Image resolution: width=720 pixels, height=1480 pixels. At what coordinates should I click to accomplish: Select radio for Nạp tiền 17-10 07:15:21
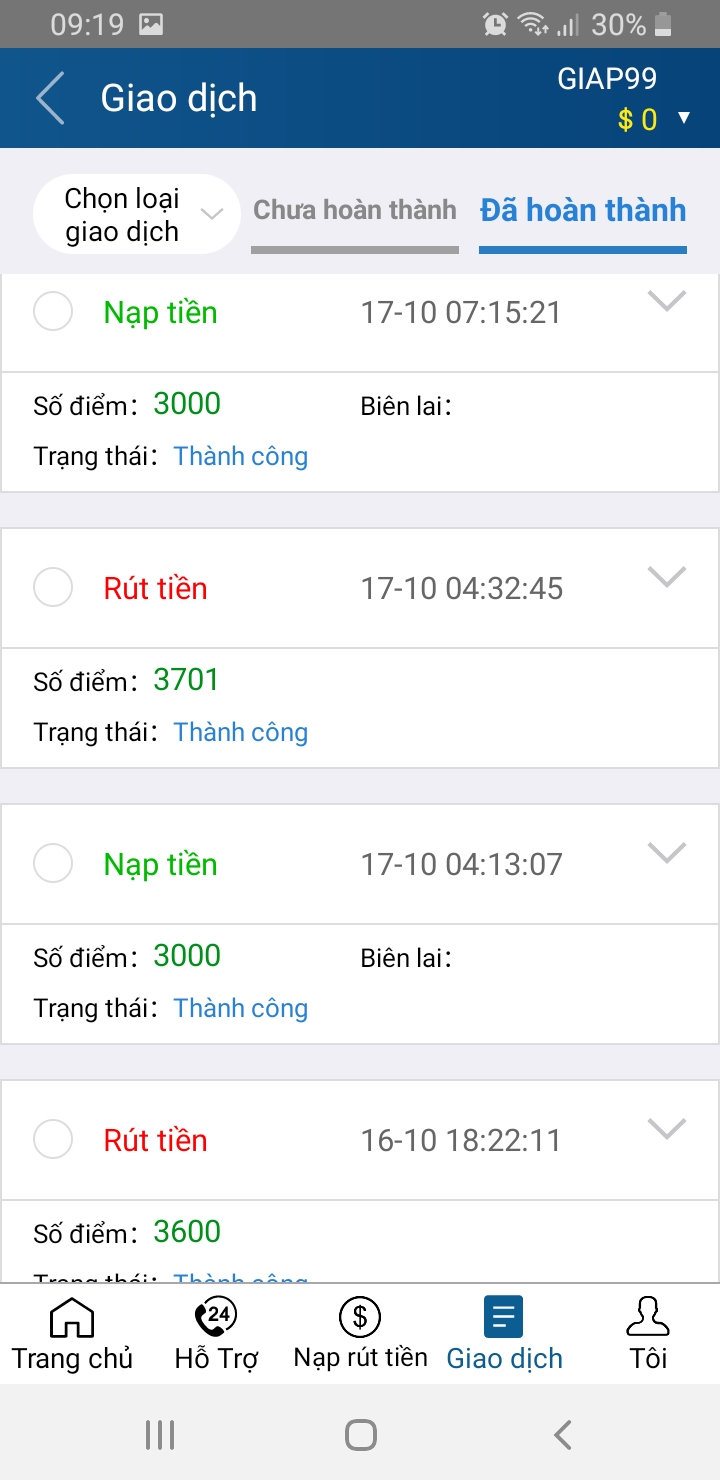53,311
